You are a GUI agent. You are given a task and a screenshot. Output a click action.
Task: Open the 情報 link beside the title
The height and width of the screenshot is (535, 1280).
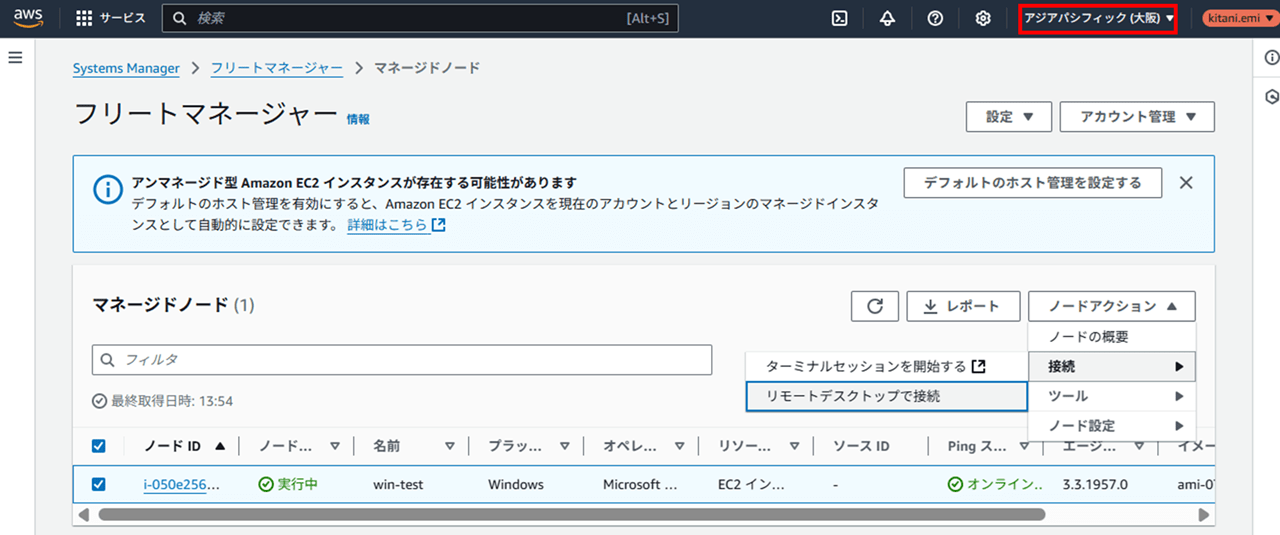[358, 119]
